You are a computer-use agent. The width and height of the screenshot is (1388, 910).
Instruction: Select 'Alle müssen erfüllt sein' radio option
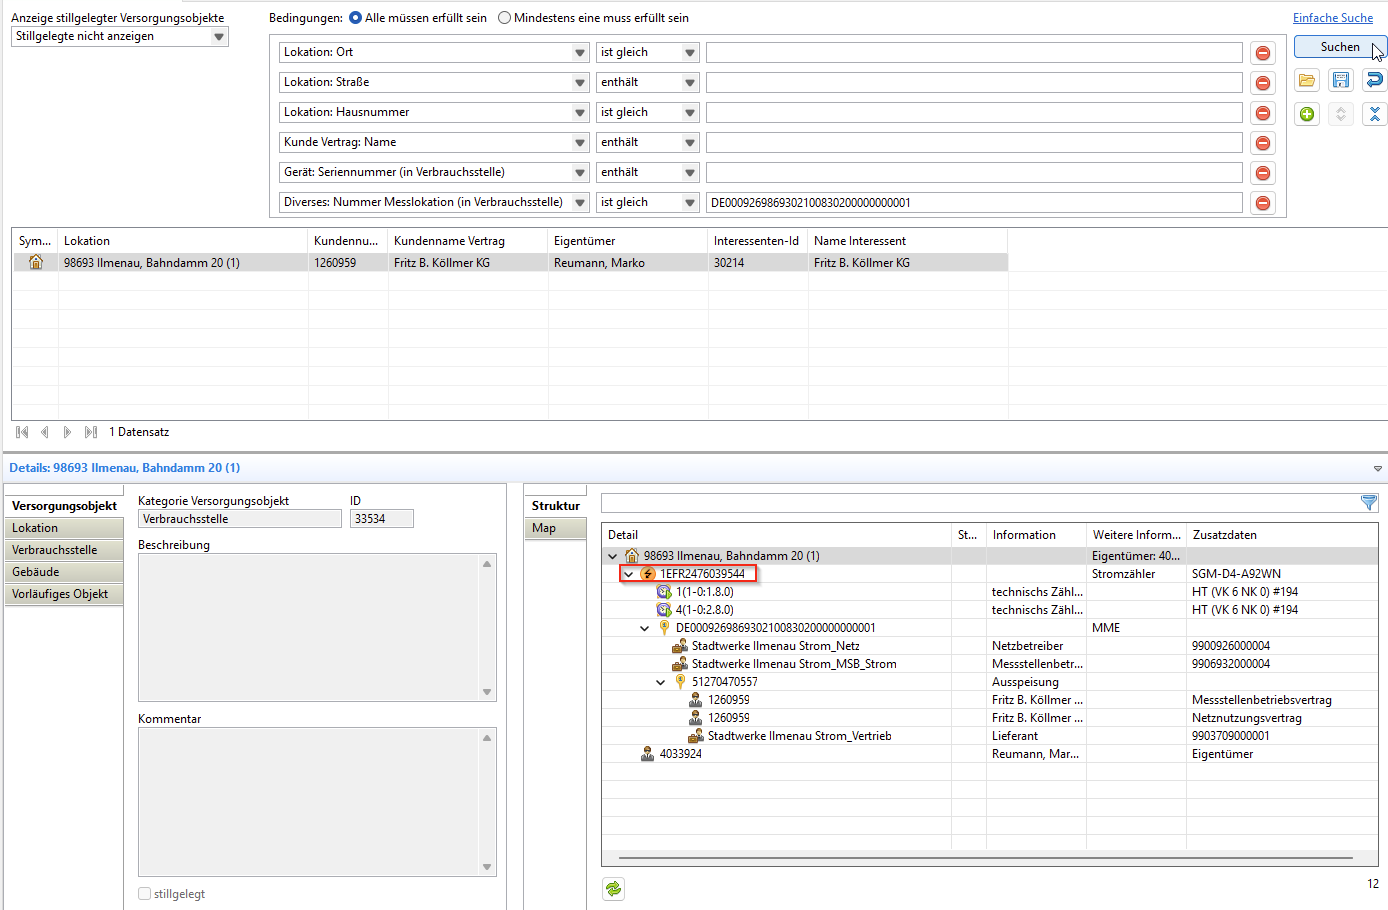(x=355, y=18)
